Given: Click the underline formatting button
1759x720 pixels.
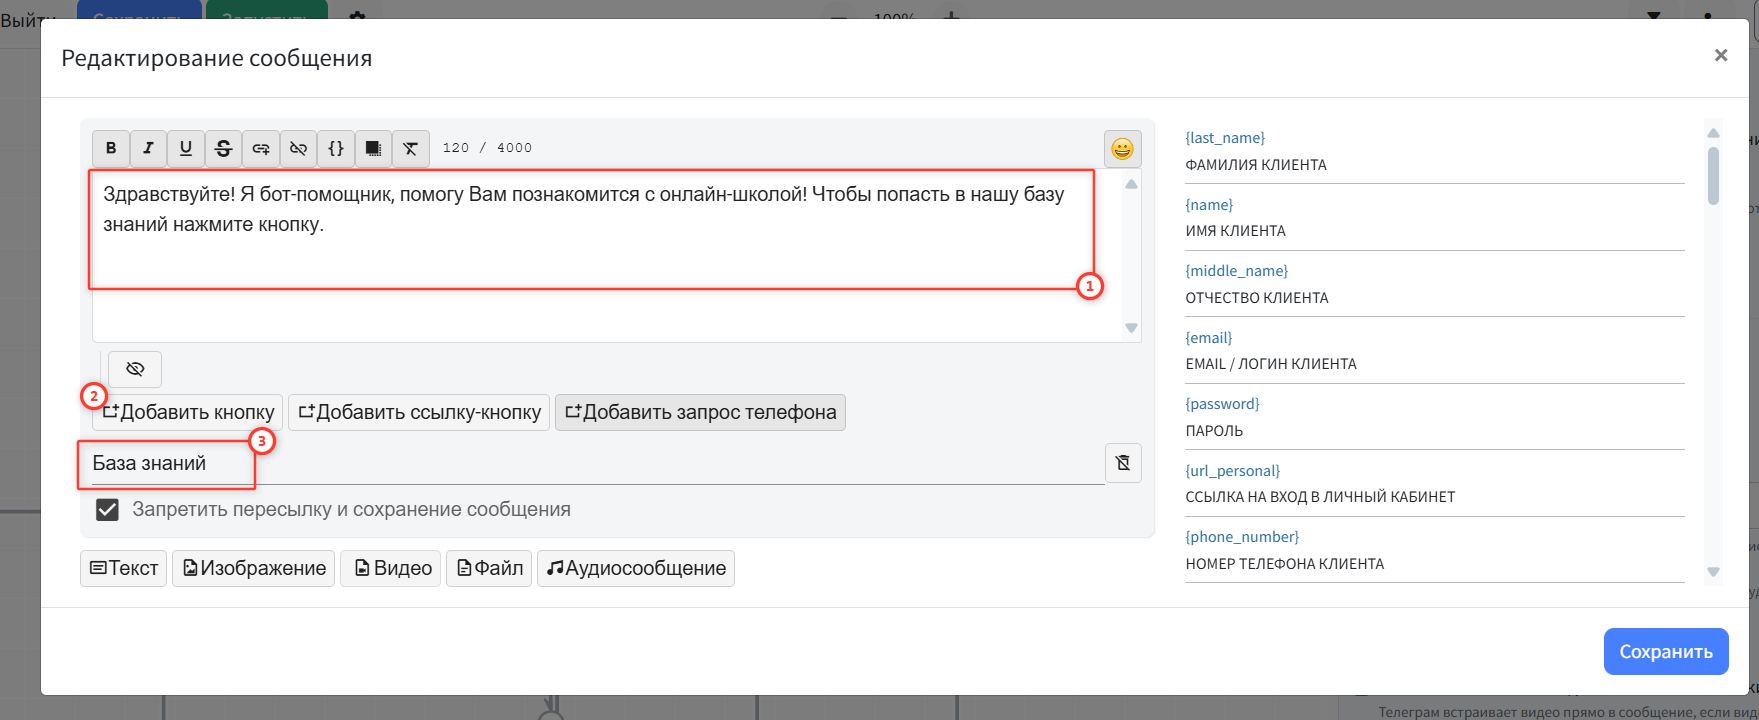Looking at the screenshot, I should [186, 148].
